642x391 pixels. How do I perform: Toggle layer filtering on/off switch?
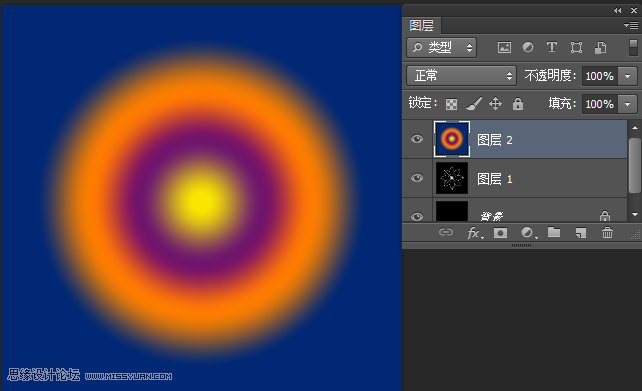[x=633, y=47]
